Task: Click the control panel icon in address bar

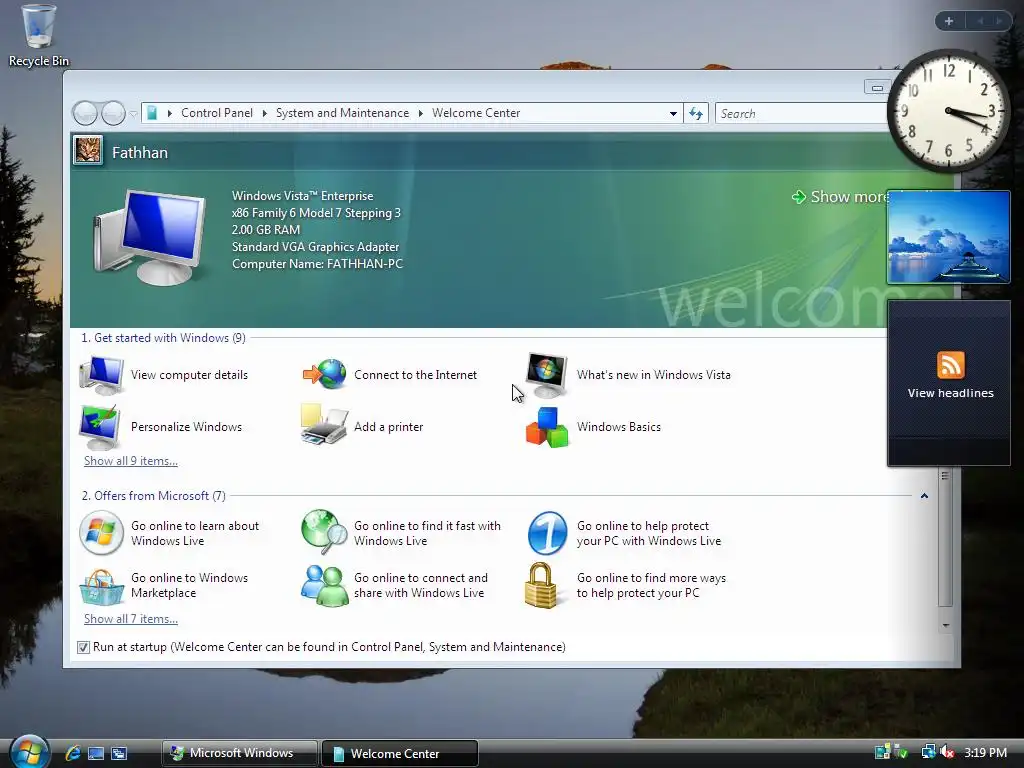Action: point(152,113)
